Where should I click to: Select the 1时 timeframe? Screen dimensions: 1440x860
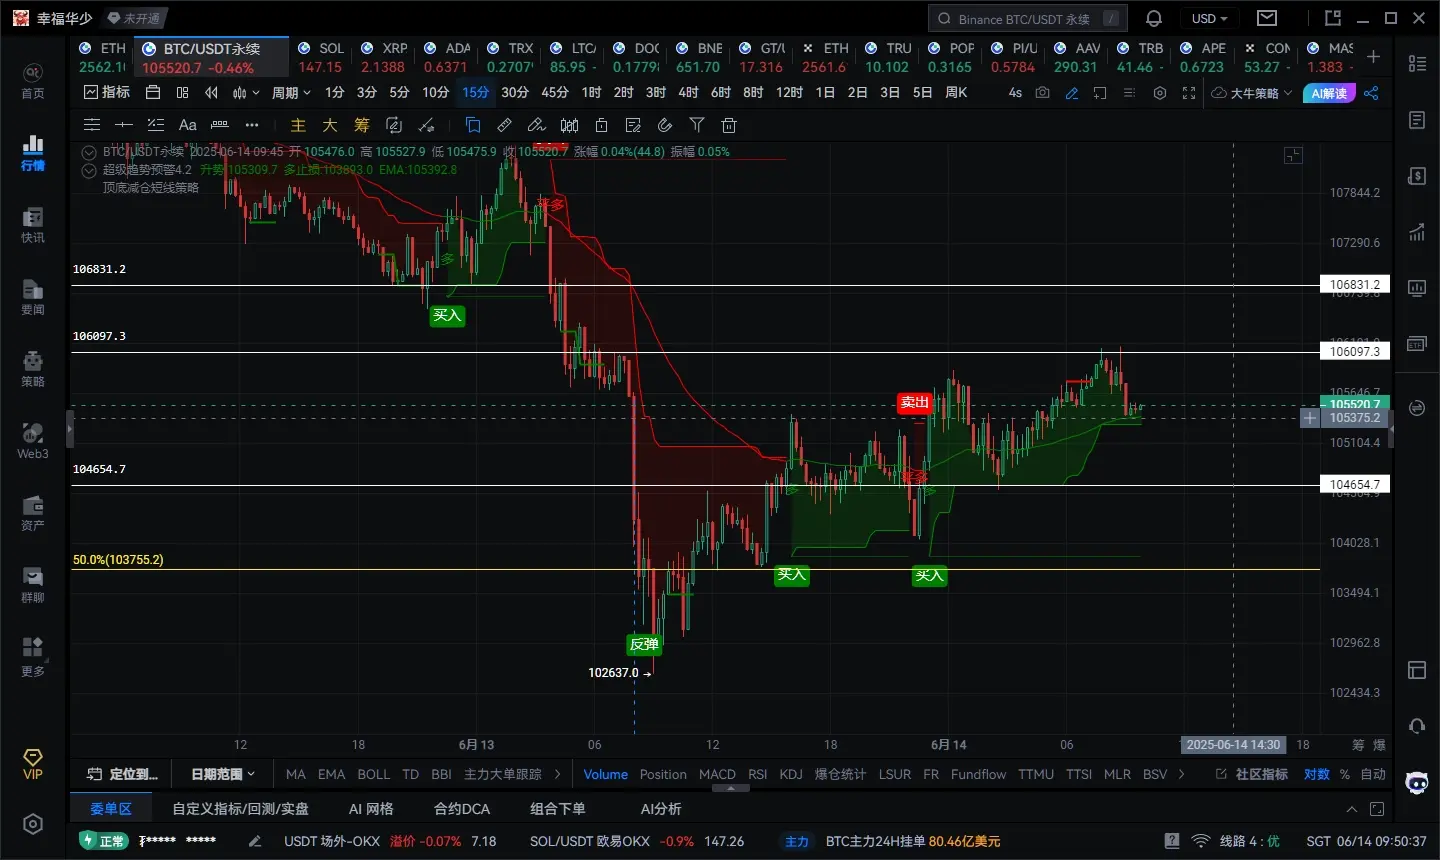[592, 92]
